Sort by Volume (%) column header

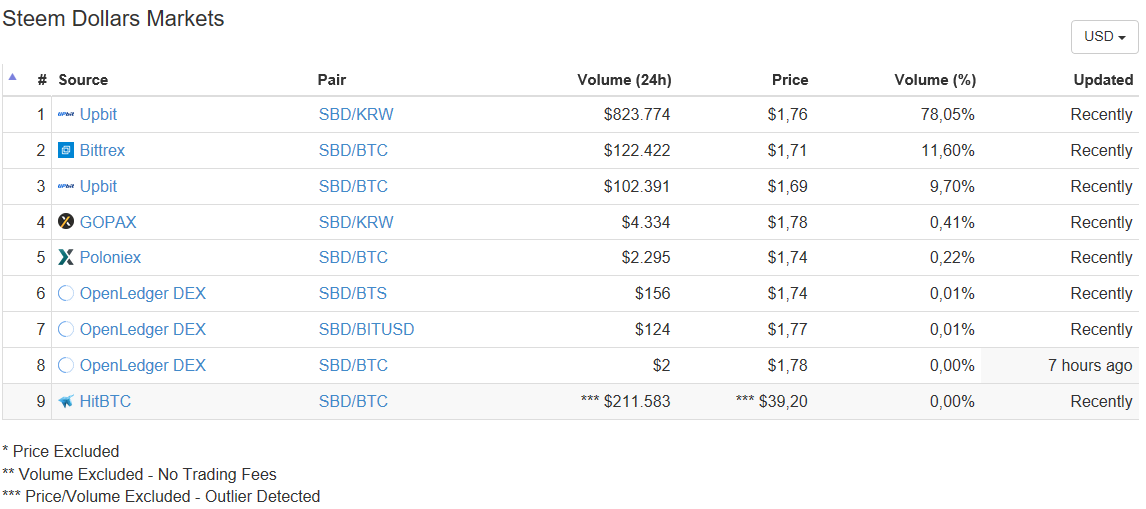[935, 80]
